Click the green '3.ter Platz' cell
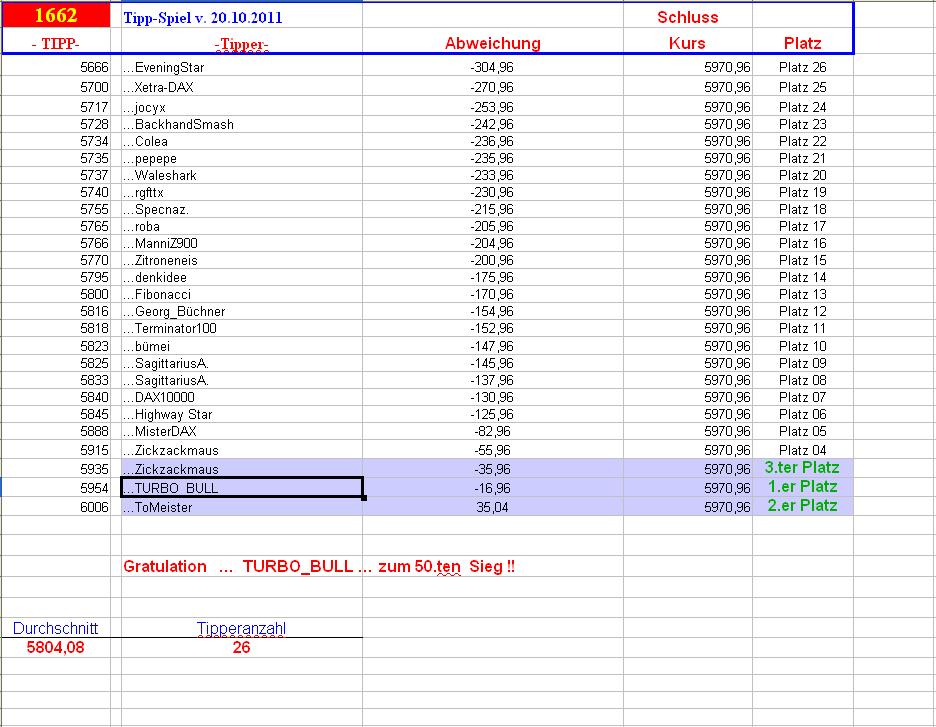This screenshot has width=936, height=727. (x=802, y=467)
